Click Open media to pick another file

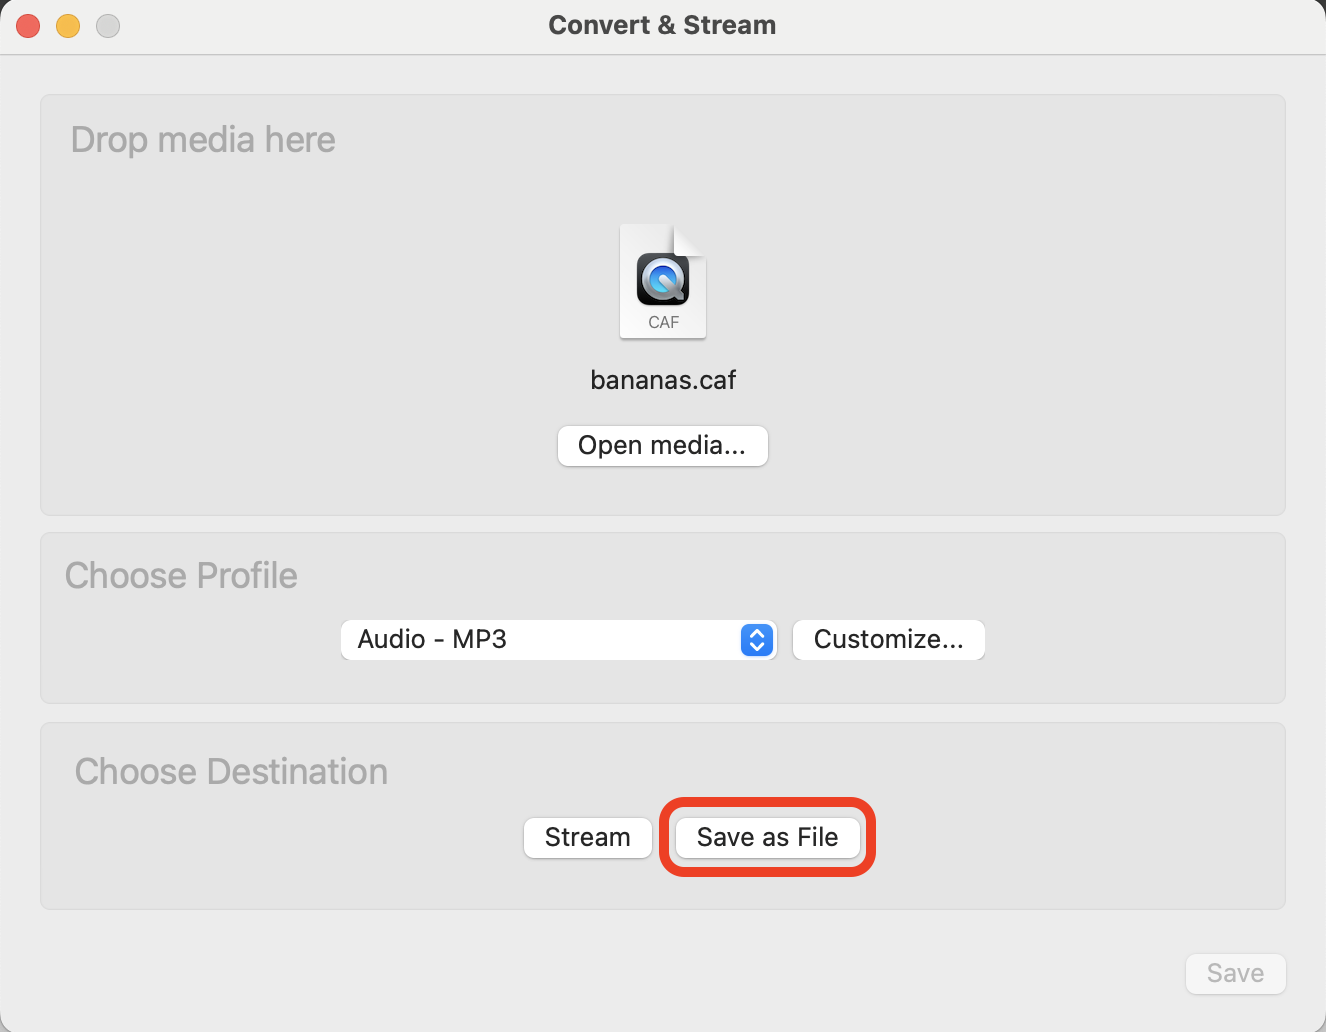[662, 445]
